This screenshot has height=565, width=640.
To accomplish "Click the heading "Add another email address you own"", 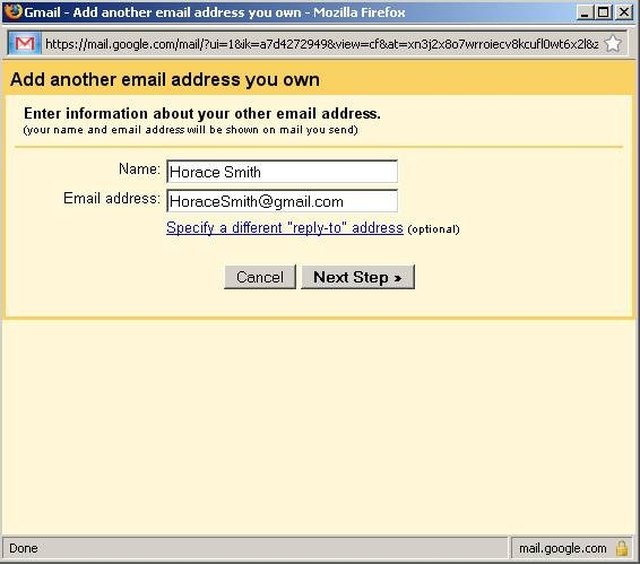I will pos(165,79).
